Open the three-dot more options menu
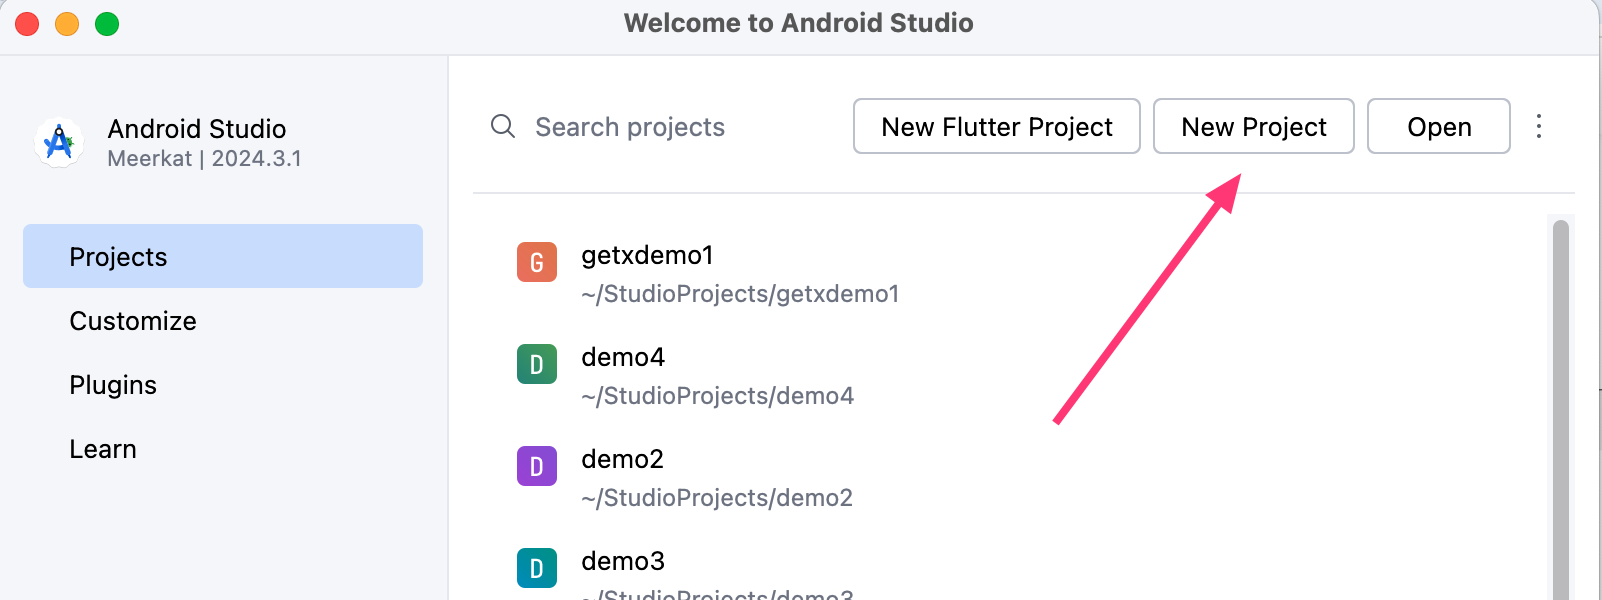1602x600 pixels. (x=1539, y=126)
